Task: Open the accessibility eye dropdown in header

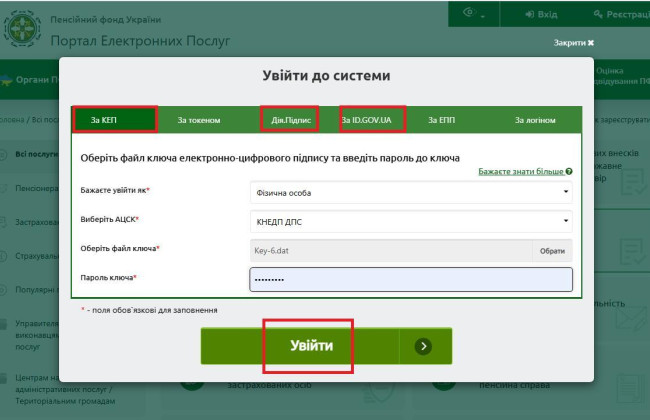Action: tap(473, 13)
